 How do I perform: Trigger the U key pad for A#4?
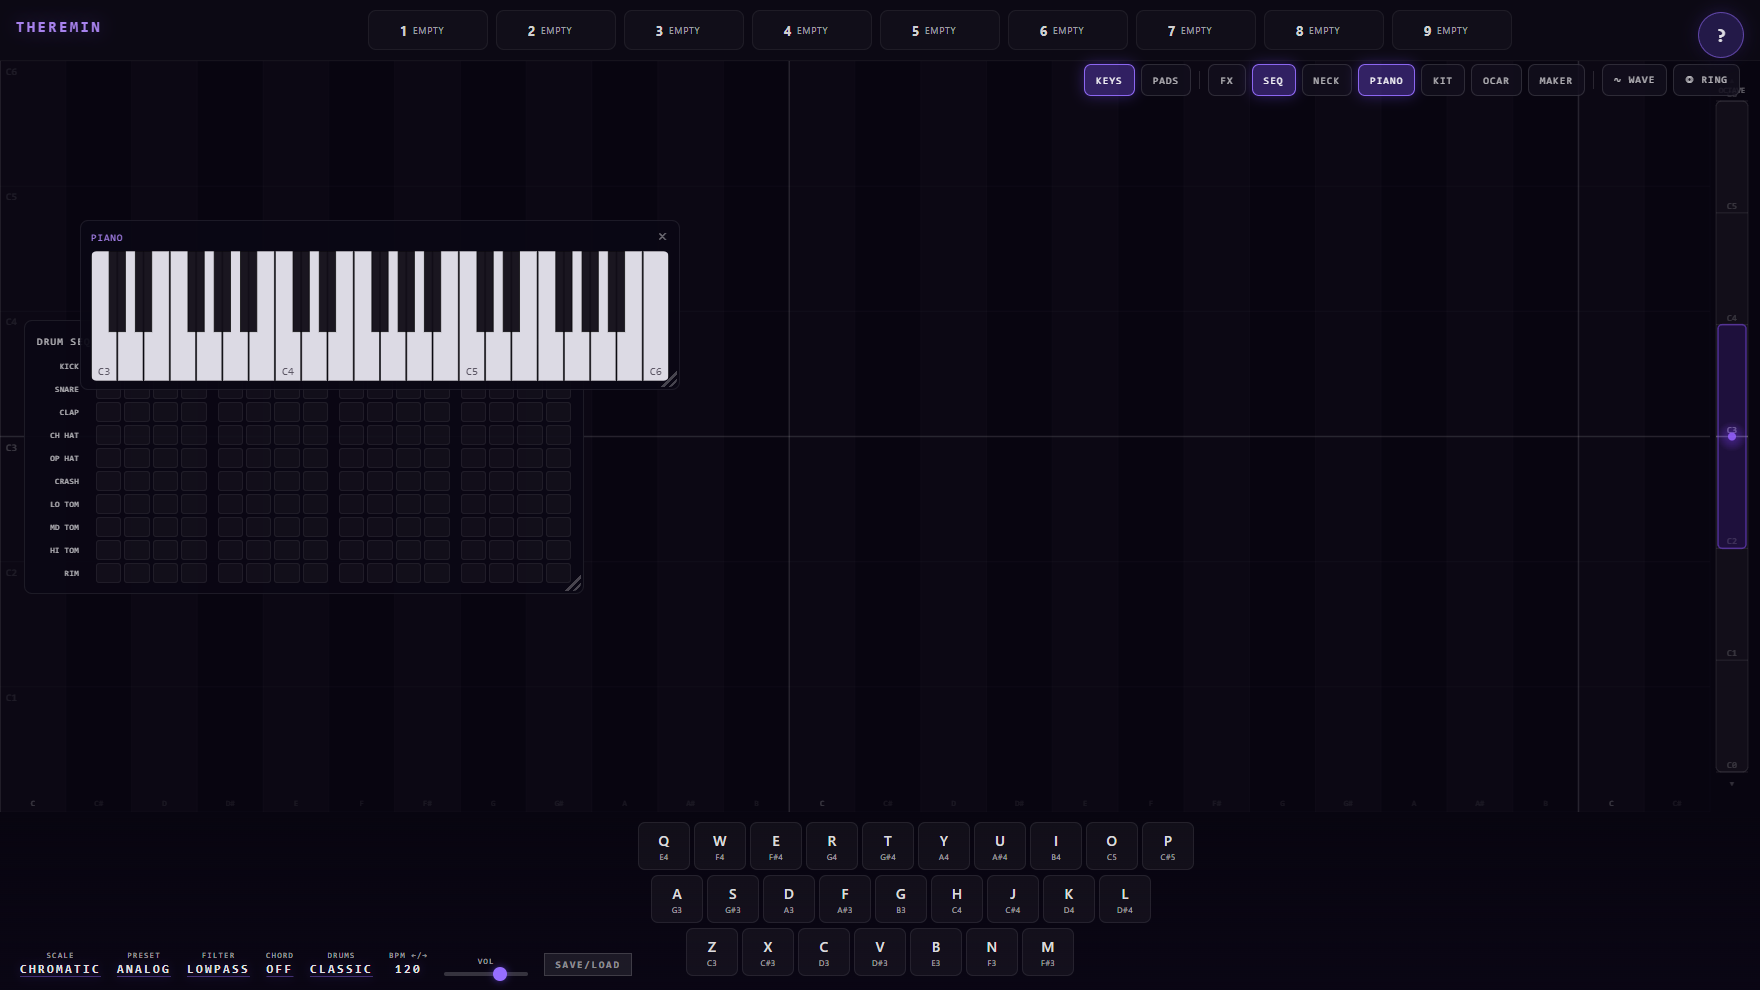(1000, 846)
